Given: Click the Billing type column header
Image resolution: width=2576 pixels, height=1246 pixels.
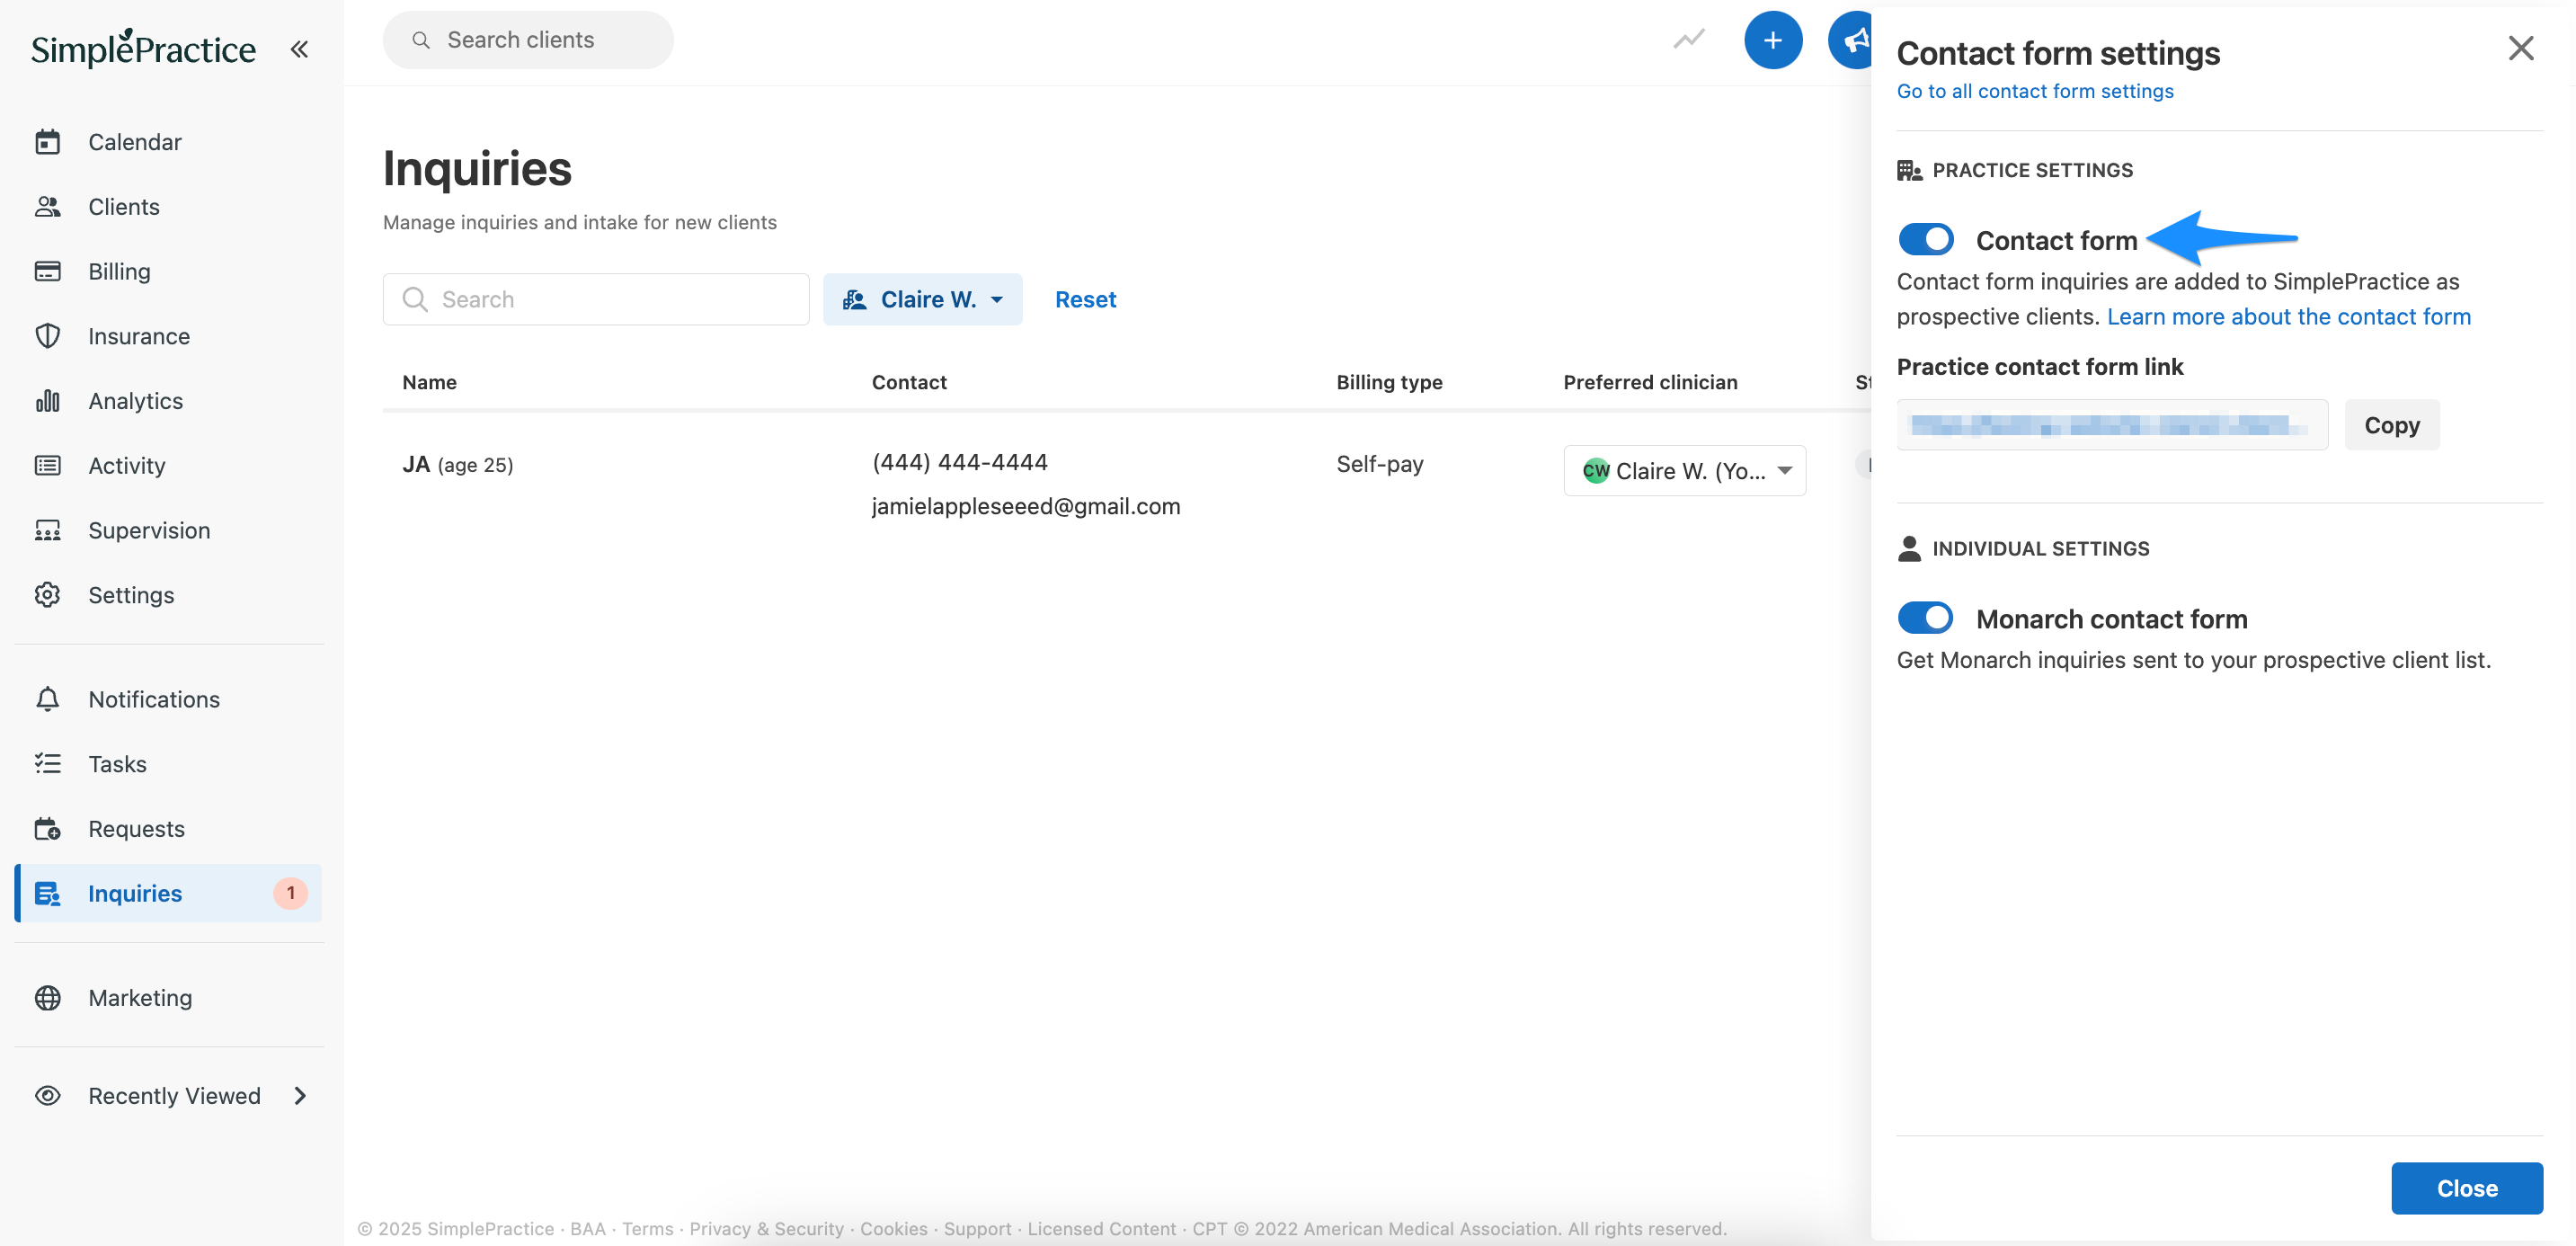Looking at the screenshot, I should coord(1388,382).
